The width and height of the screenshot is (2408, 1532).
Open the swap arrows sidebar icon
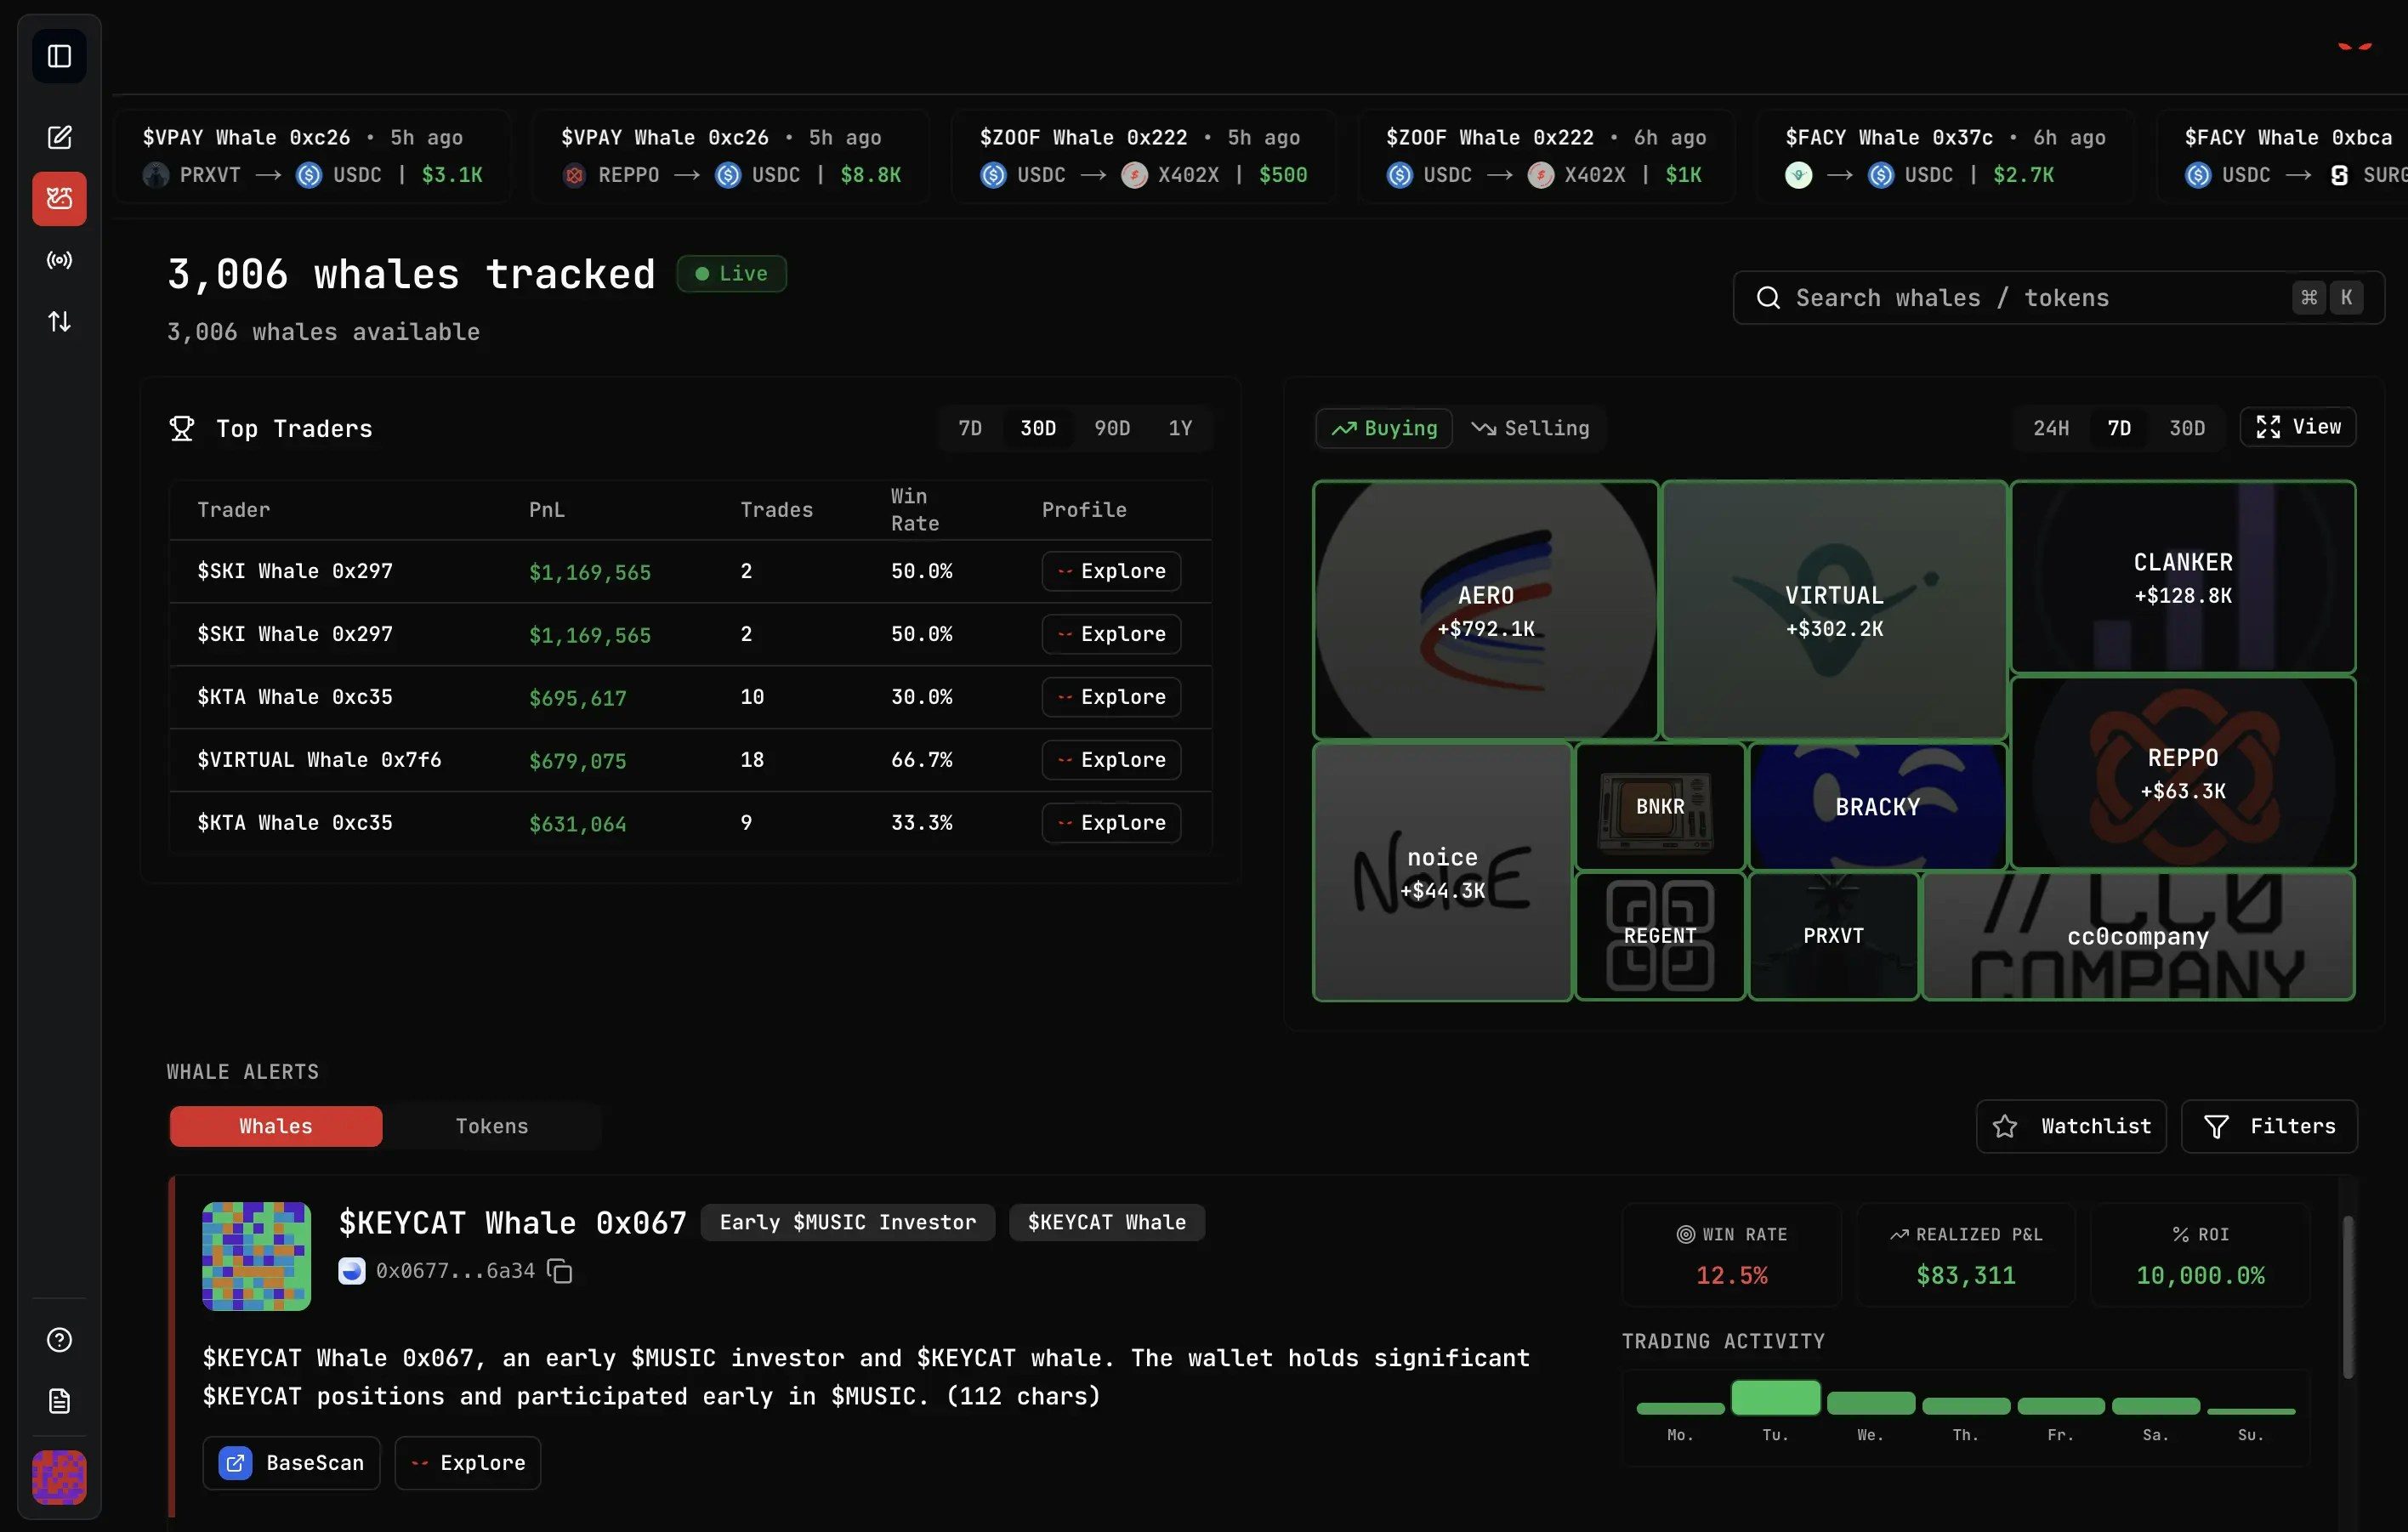59,321
